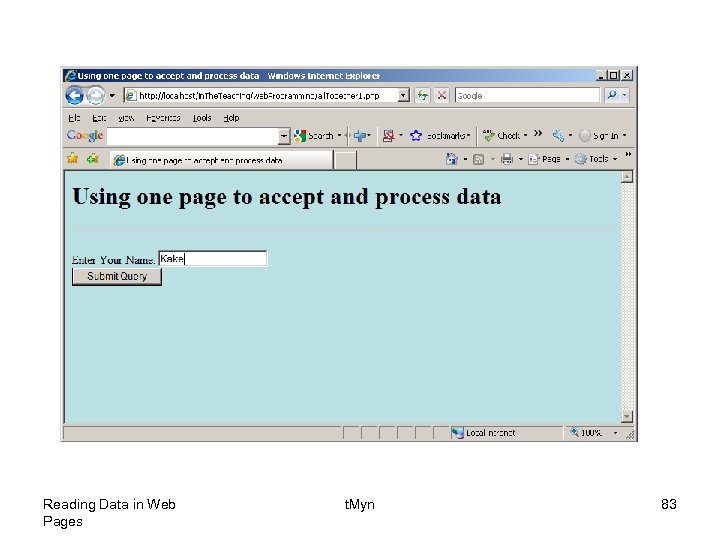720x540 pixels.
Task: Click the Google toolbar search input
Action: click(193, 136)
